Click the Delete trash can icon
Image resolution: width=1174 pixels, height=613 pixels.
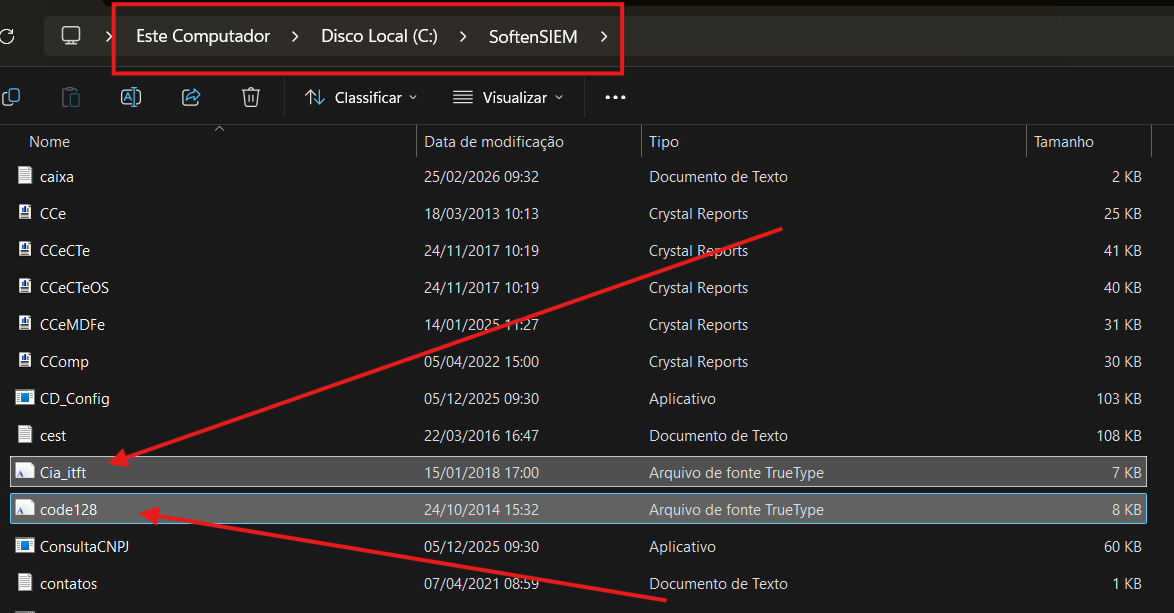(251, 97)
